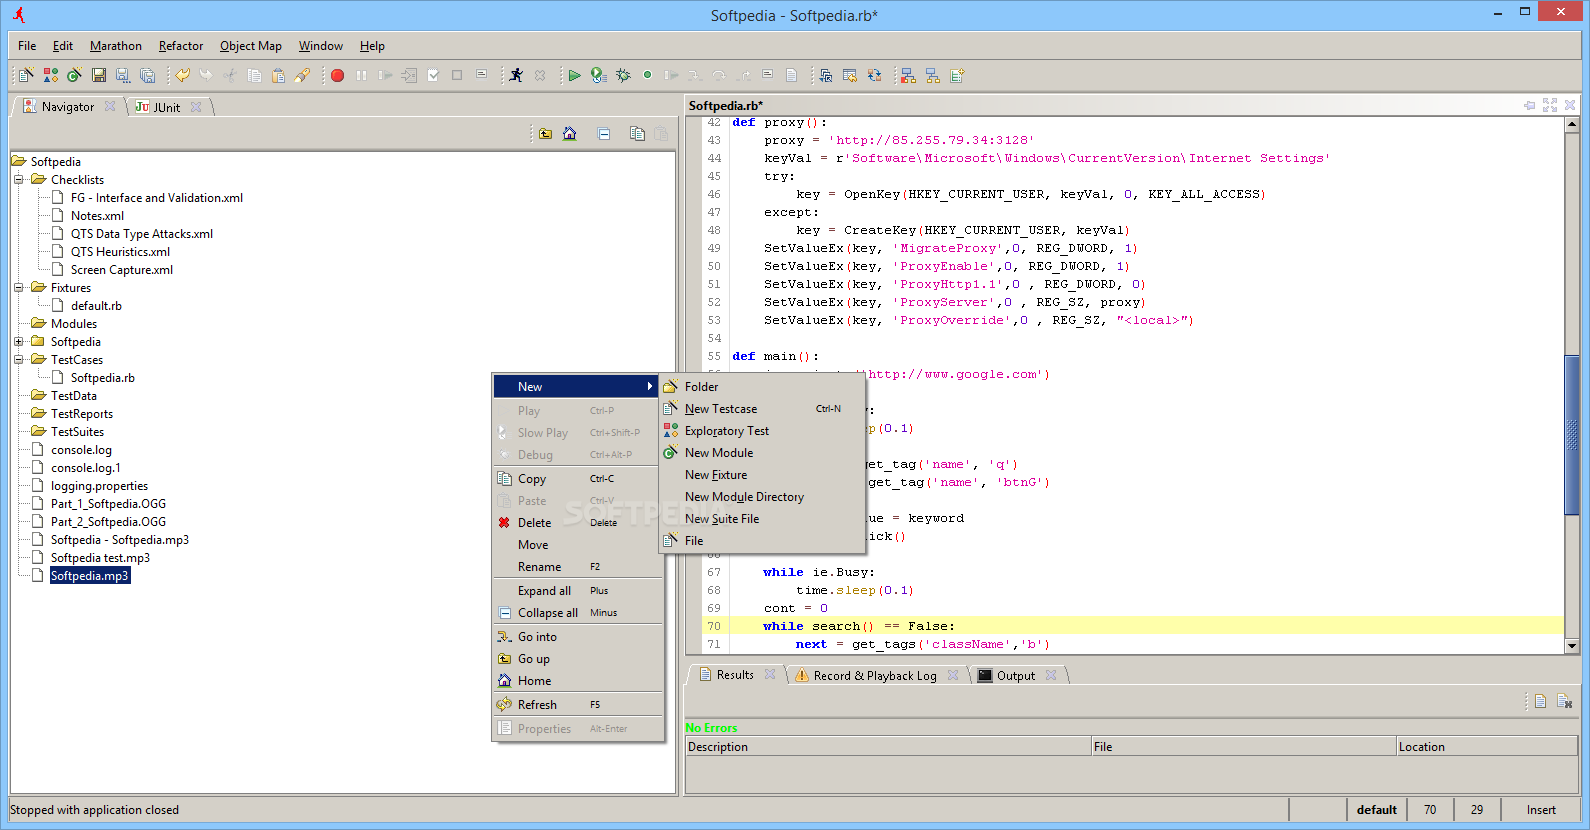1590x830 pixels.
Task: Click the Home icon in Navigator toolbar
Action: [x=569, y=133]
